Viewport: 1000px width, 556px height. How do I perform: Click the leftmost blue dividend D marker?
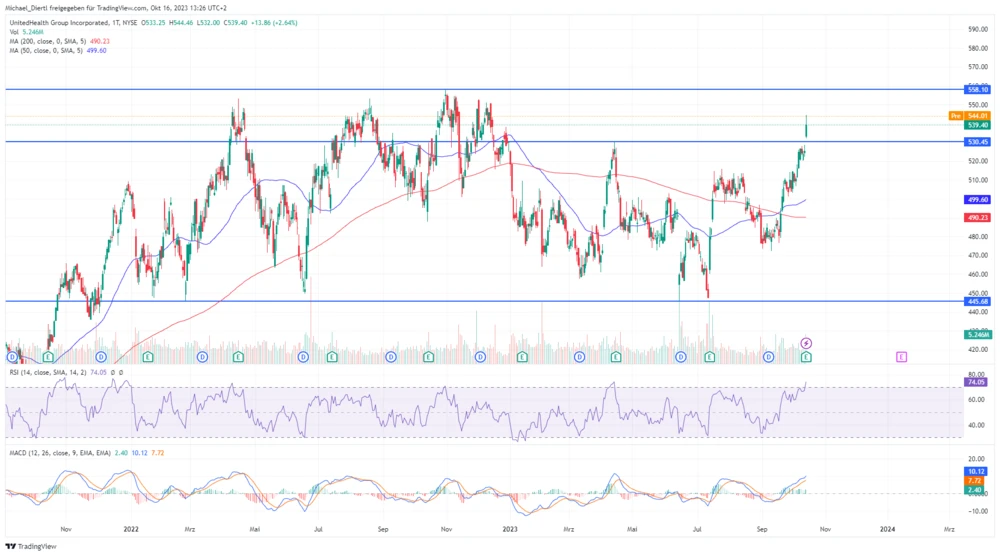pyautogui.click(x=11, y=356)
